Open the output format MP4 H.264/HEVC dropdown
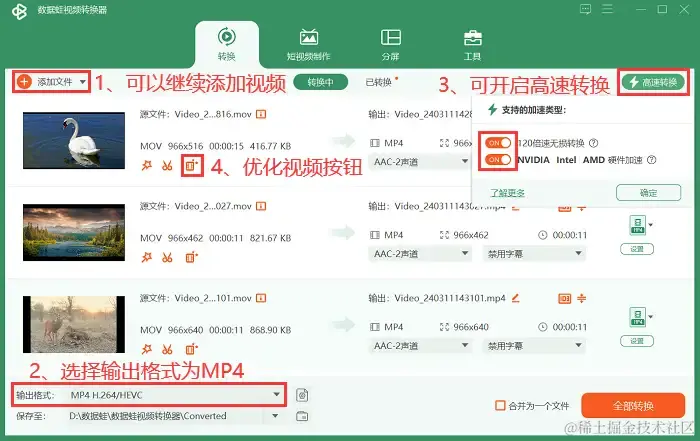The height and width of the screenshot is (441, 700). (x=175, y=395)
